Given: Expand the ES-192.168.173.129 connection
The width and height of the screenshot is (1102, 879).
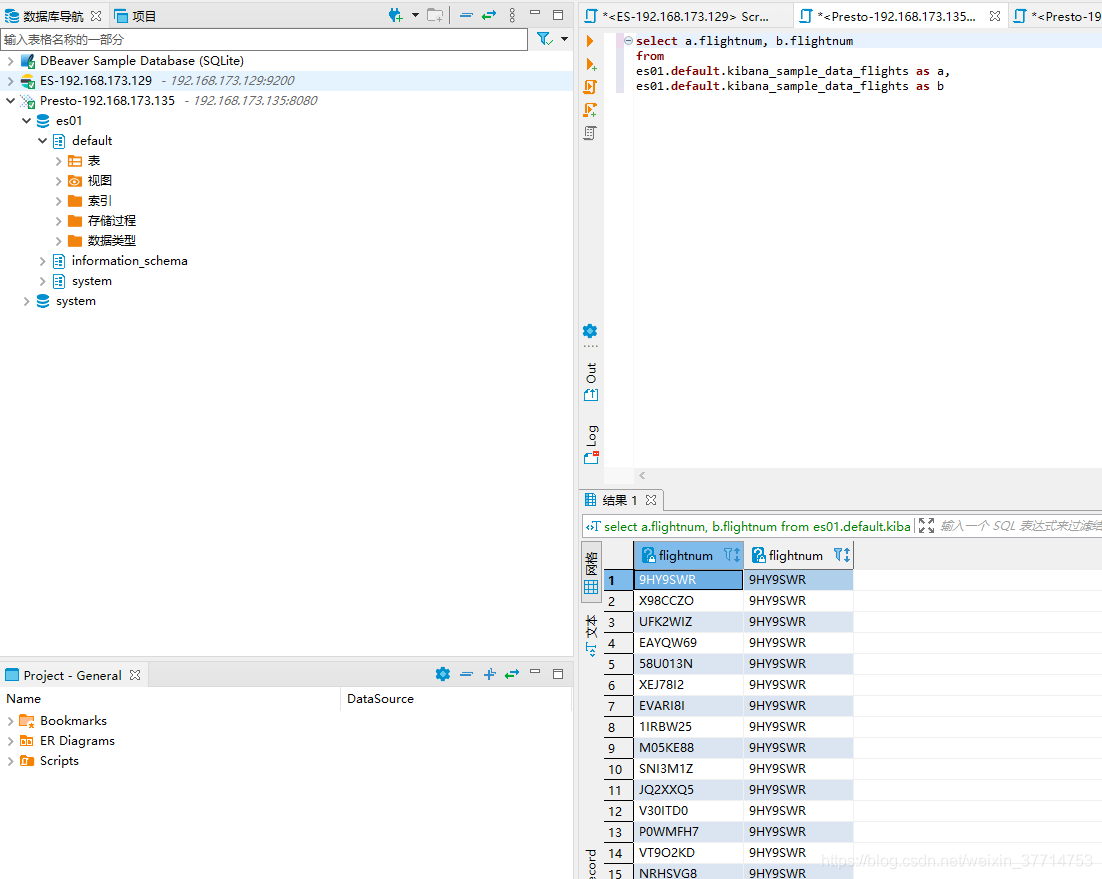Looking at the screenshot, I should pyautogui.click(x=10, y=81).
